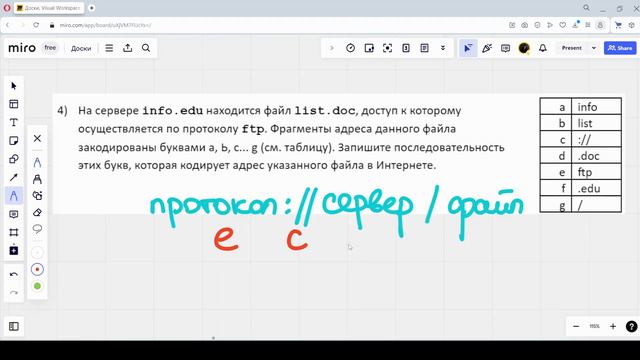Click the Share button
Image resolution: width=640 pixels, height=360 pixels.
[620, 48]
